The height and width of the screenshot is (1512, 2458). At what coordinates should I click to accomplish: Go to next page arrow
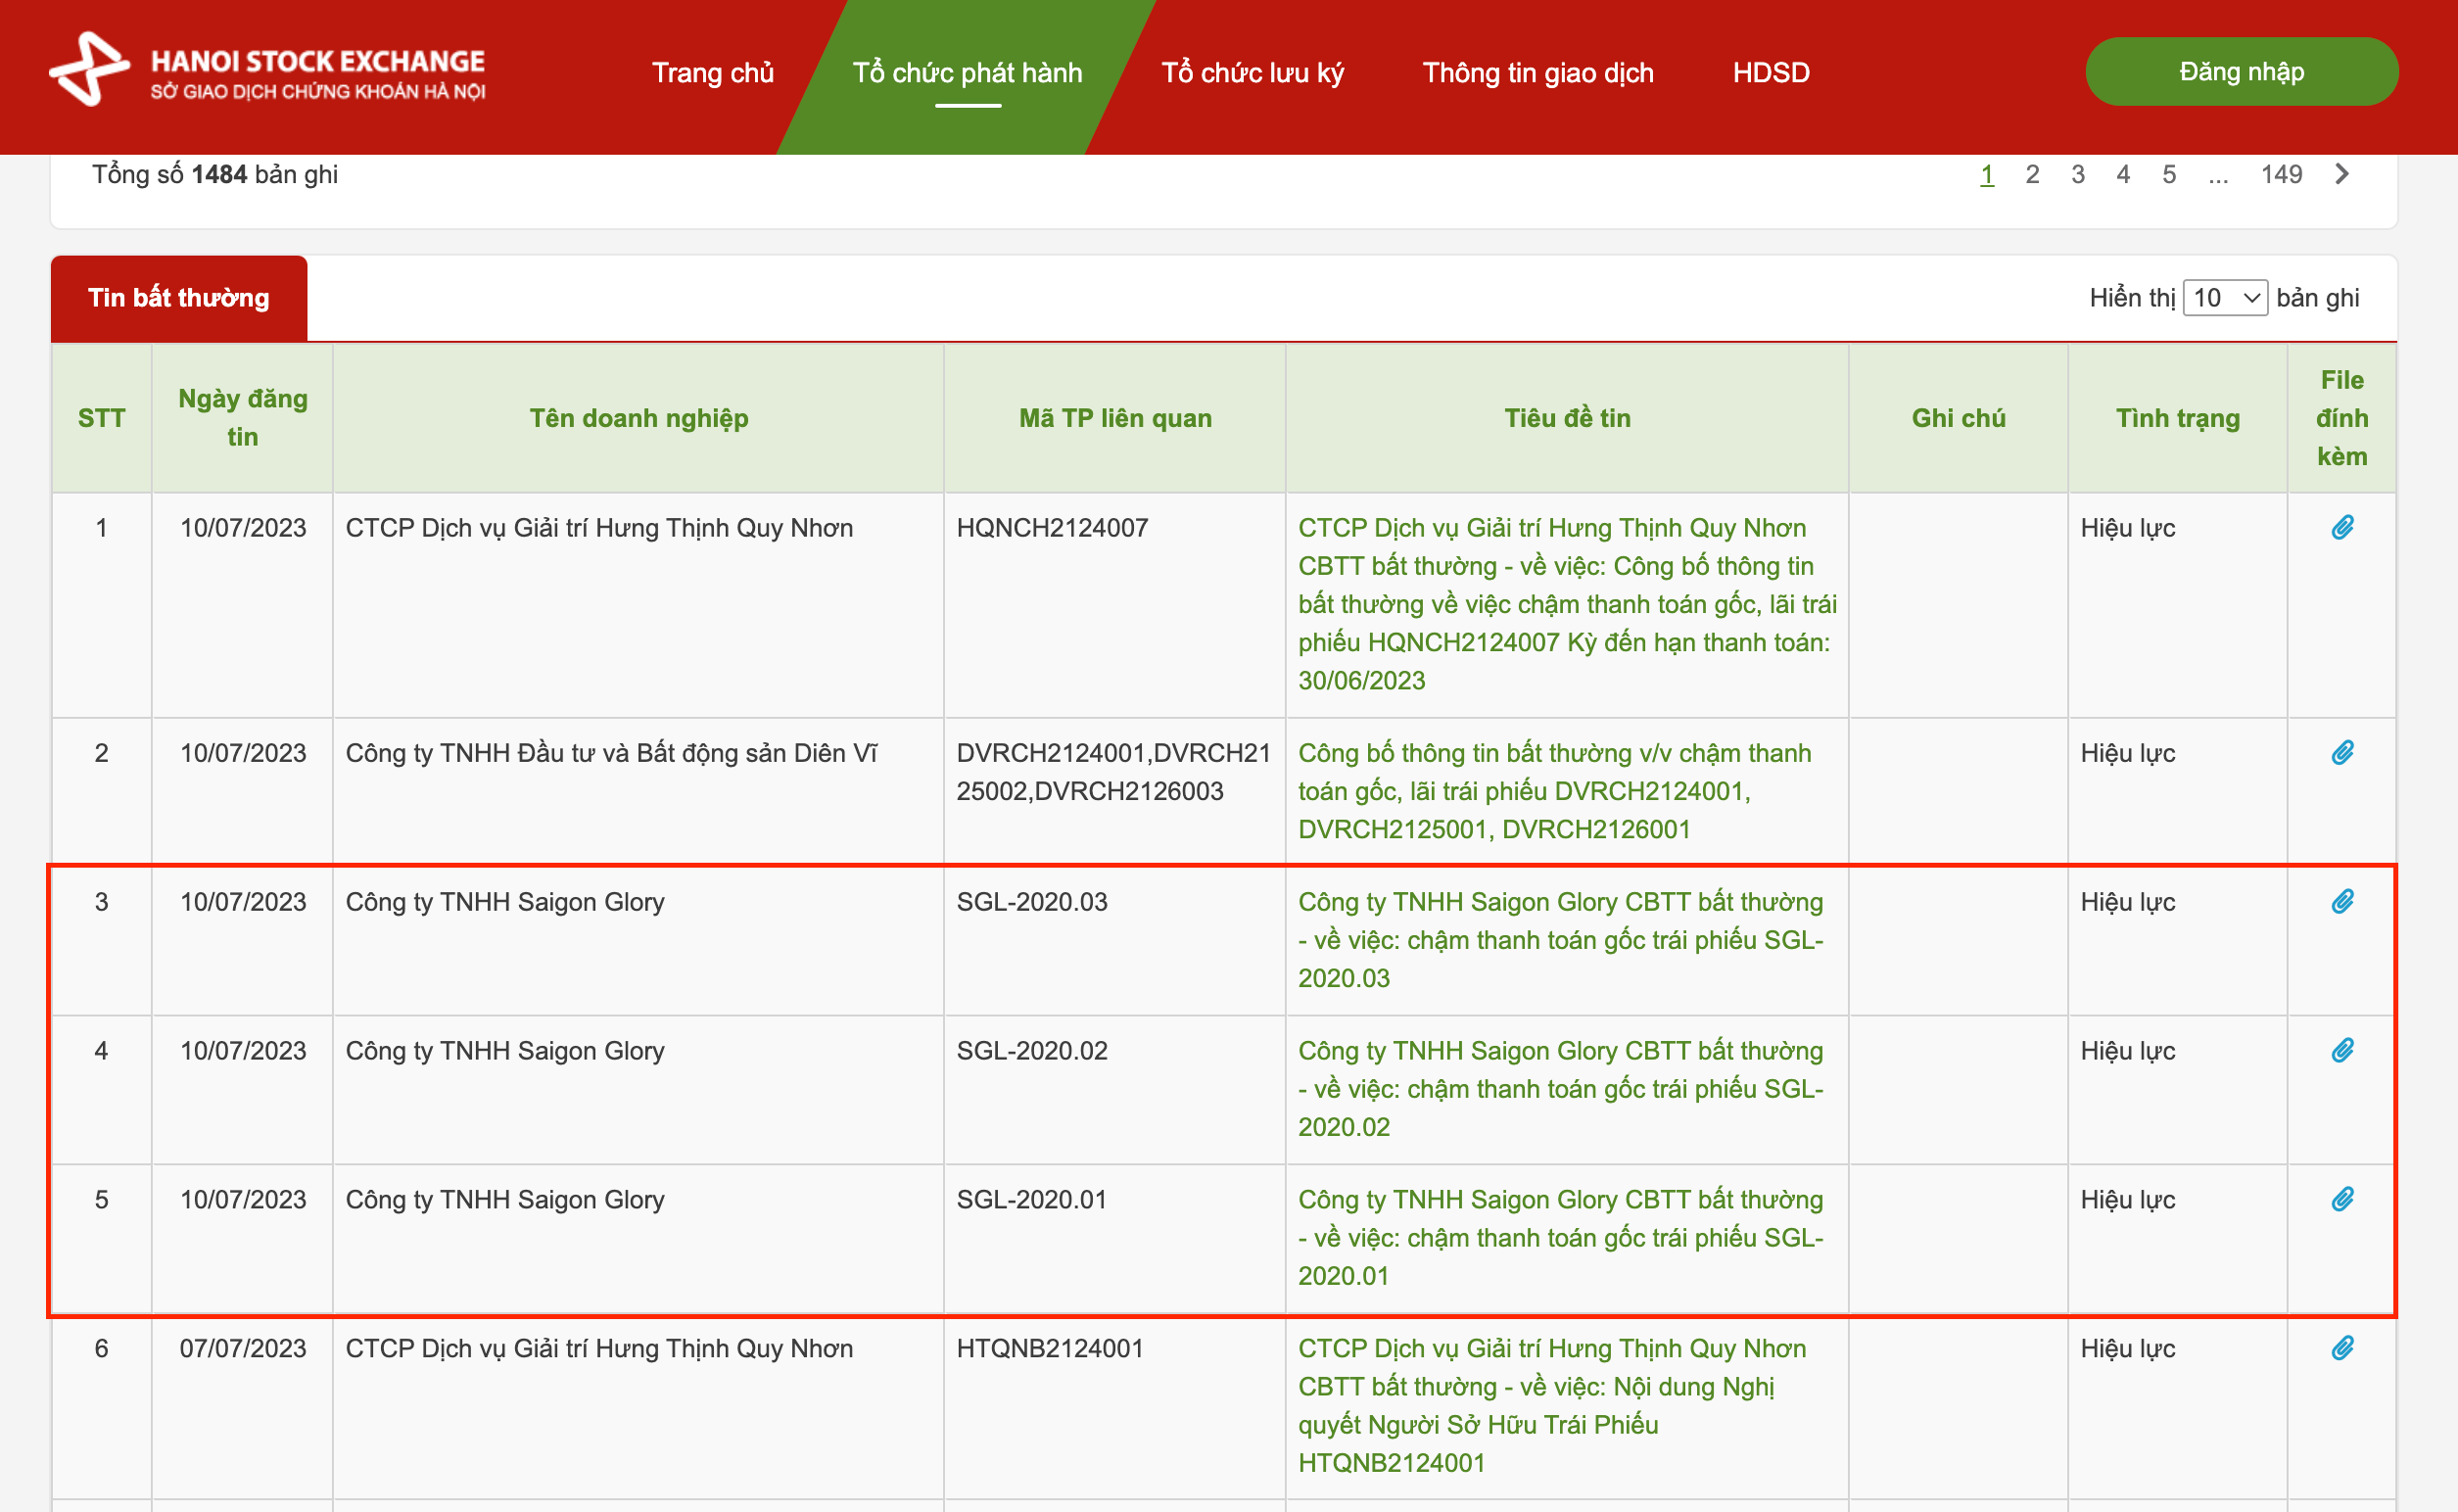tap(2341, 174)
